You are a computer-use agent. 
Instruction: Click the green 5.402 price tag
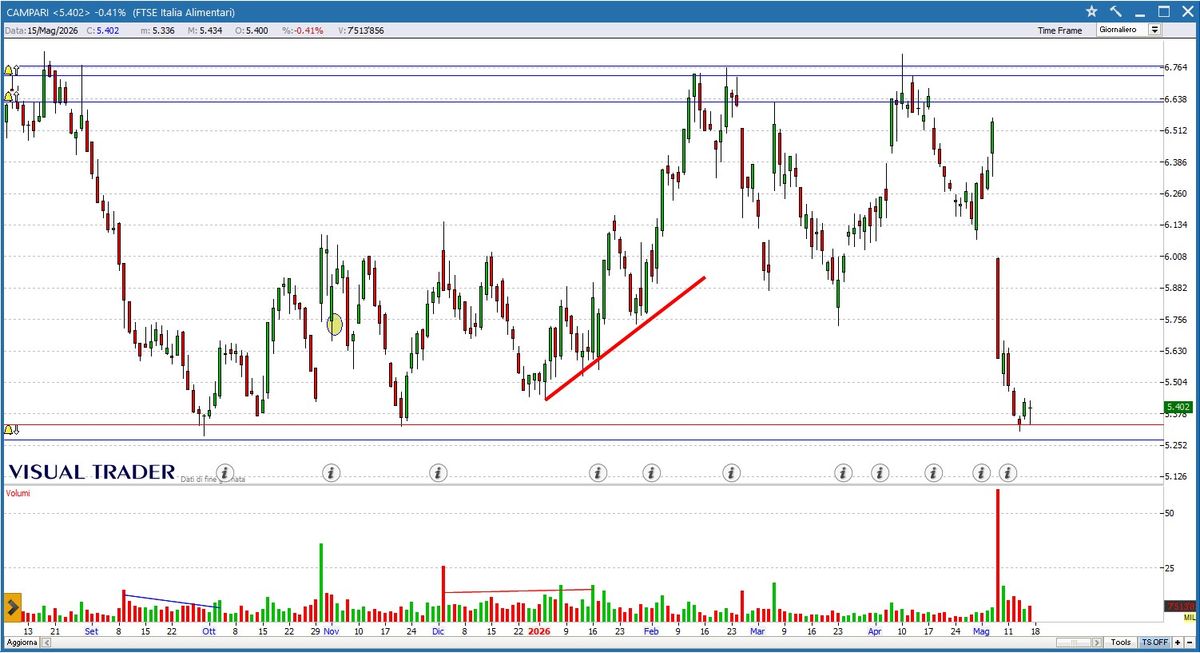point(1180,407)
